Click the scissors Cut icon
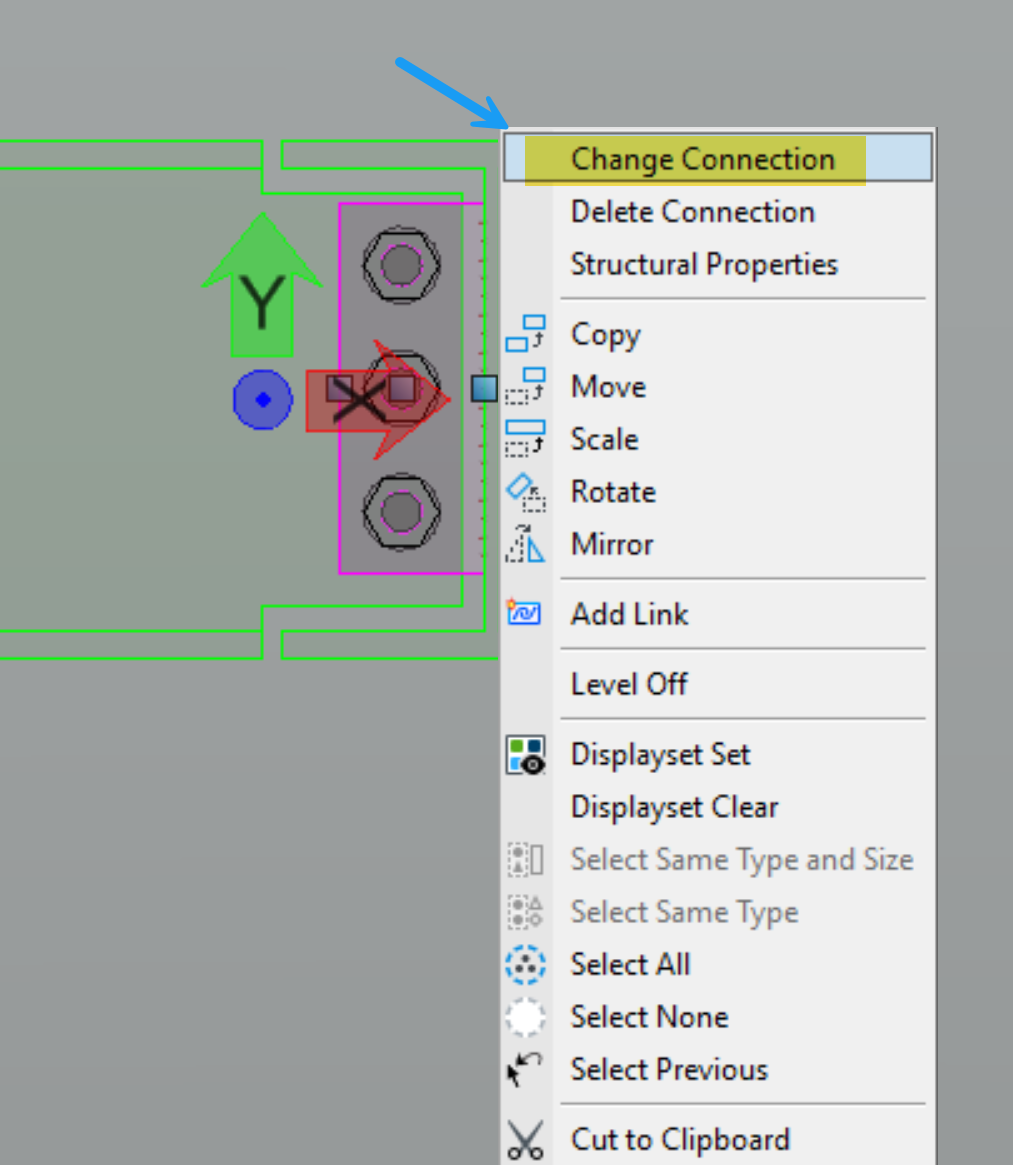1013x1165 pixels. point(525,1140)
